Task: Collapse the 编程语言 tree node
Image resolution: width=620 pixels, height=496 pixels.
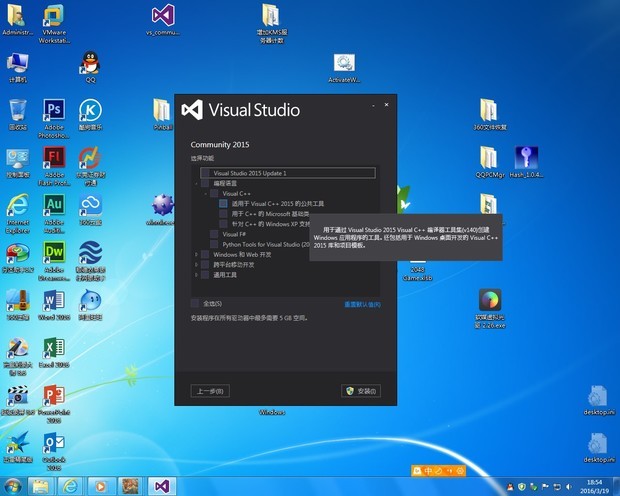Action: 196,184
